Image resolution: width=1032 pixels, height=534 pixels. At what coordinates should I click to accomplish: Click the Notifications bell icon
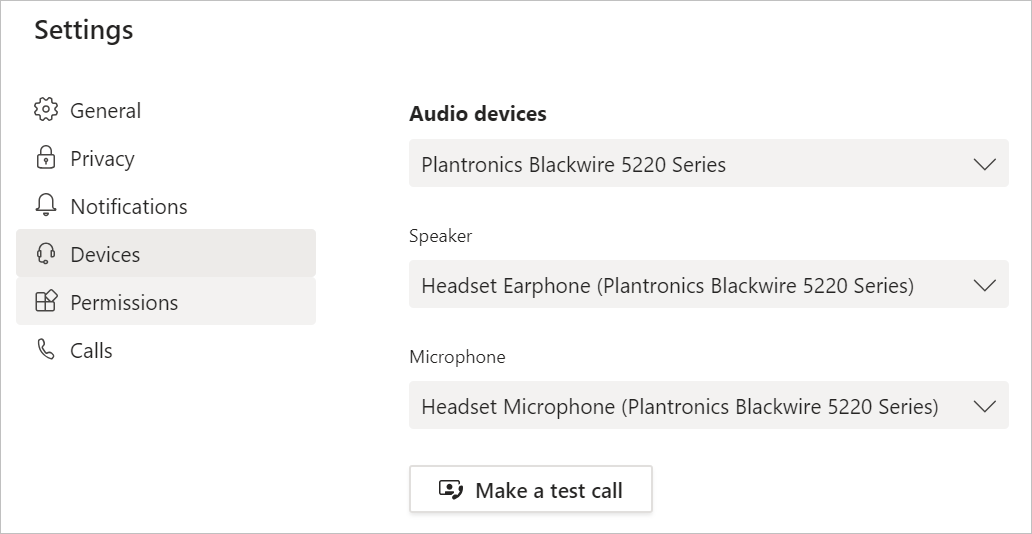point(45,205)
